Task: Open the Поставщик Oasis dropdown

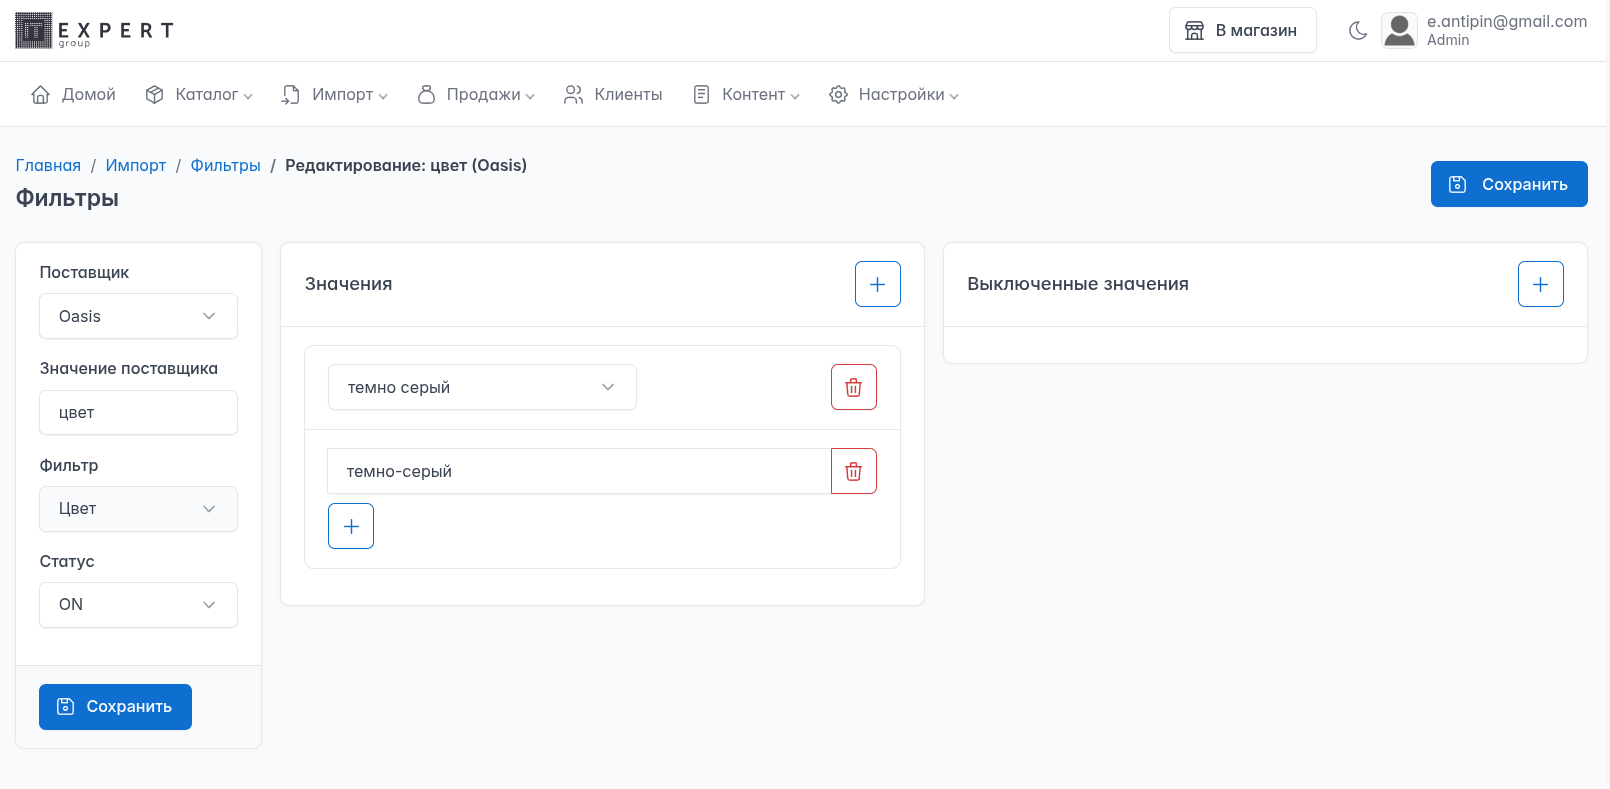Action: (x=138, y=316)
